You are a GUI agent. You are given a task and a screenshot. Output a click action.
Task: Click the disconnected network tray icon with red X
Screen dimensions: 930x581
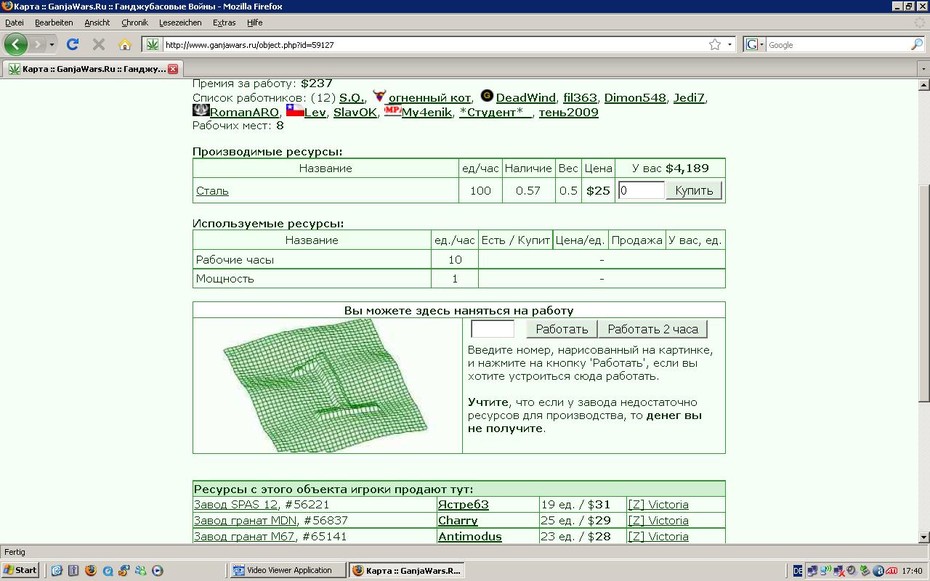click(839, 570)
